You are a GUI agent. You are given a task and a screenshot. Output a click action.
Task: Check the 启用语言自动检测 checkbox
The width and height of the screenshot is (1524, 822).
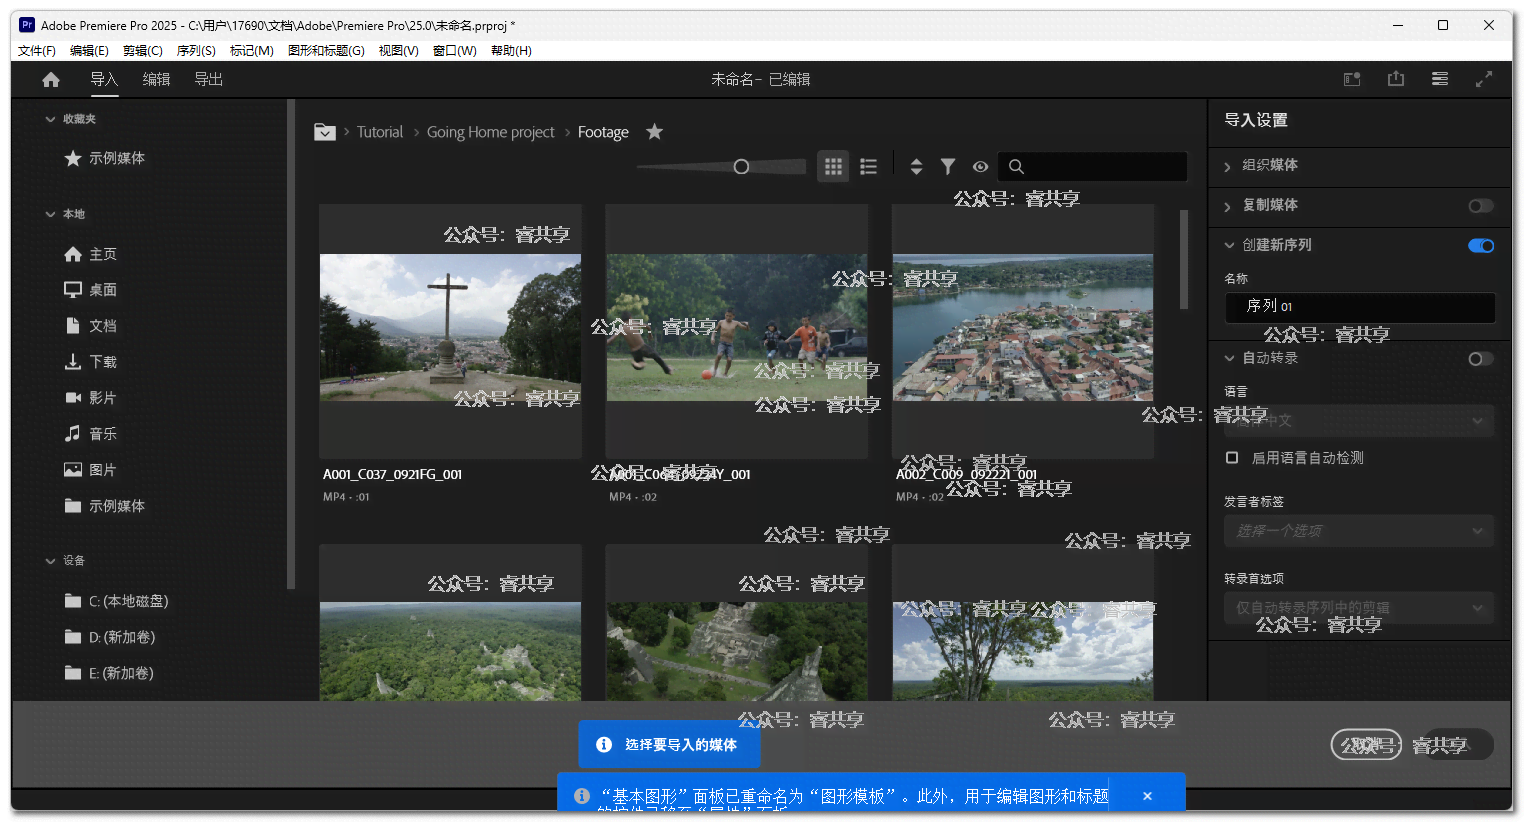pyautogui.click(x=1232, y=458)
